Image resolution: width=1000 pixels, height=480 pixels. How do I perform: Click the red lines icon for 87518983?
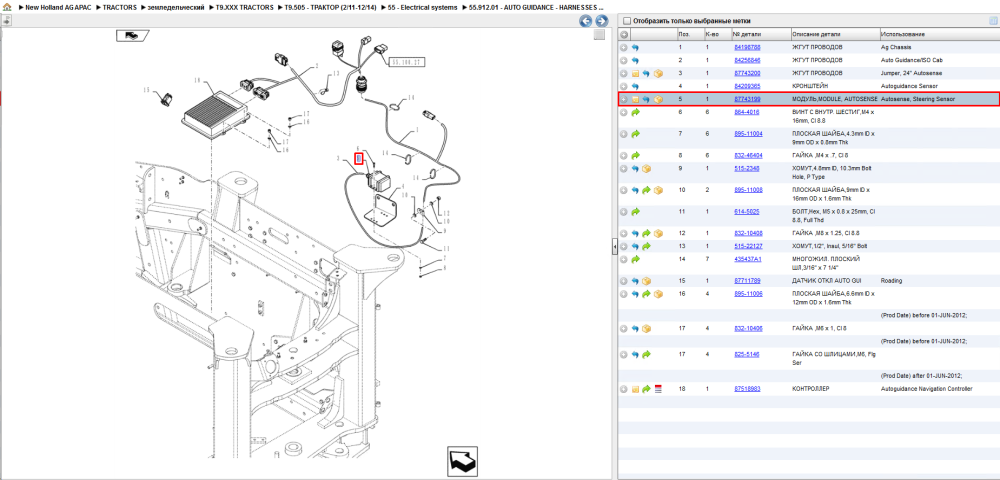(658, 389)
